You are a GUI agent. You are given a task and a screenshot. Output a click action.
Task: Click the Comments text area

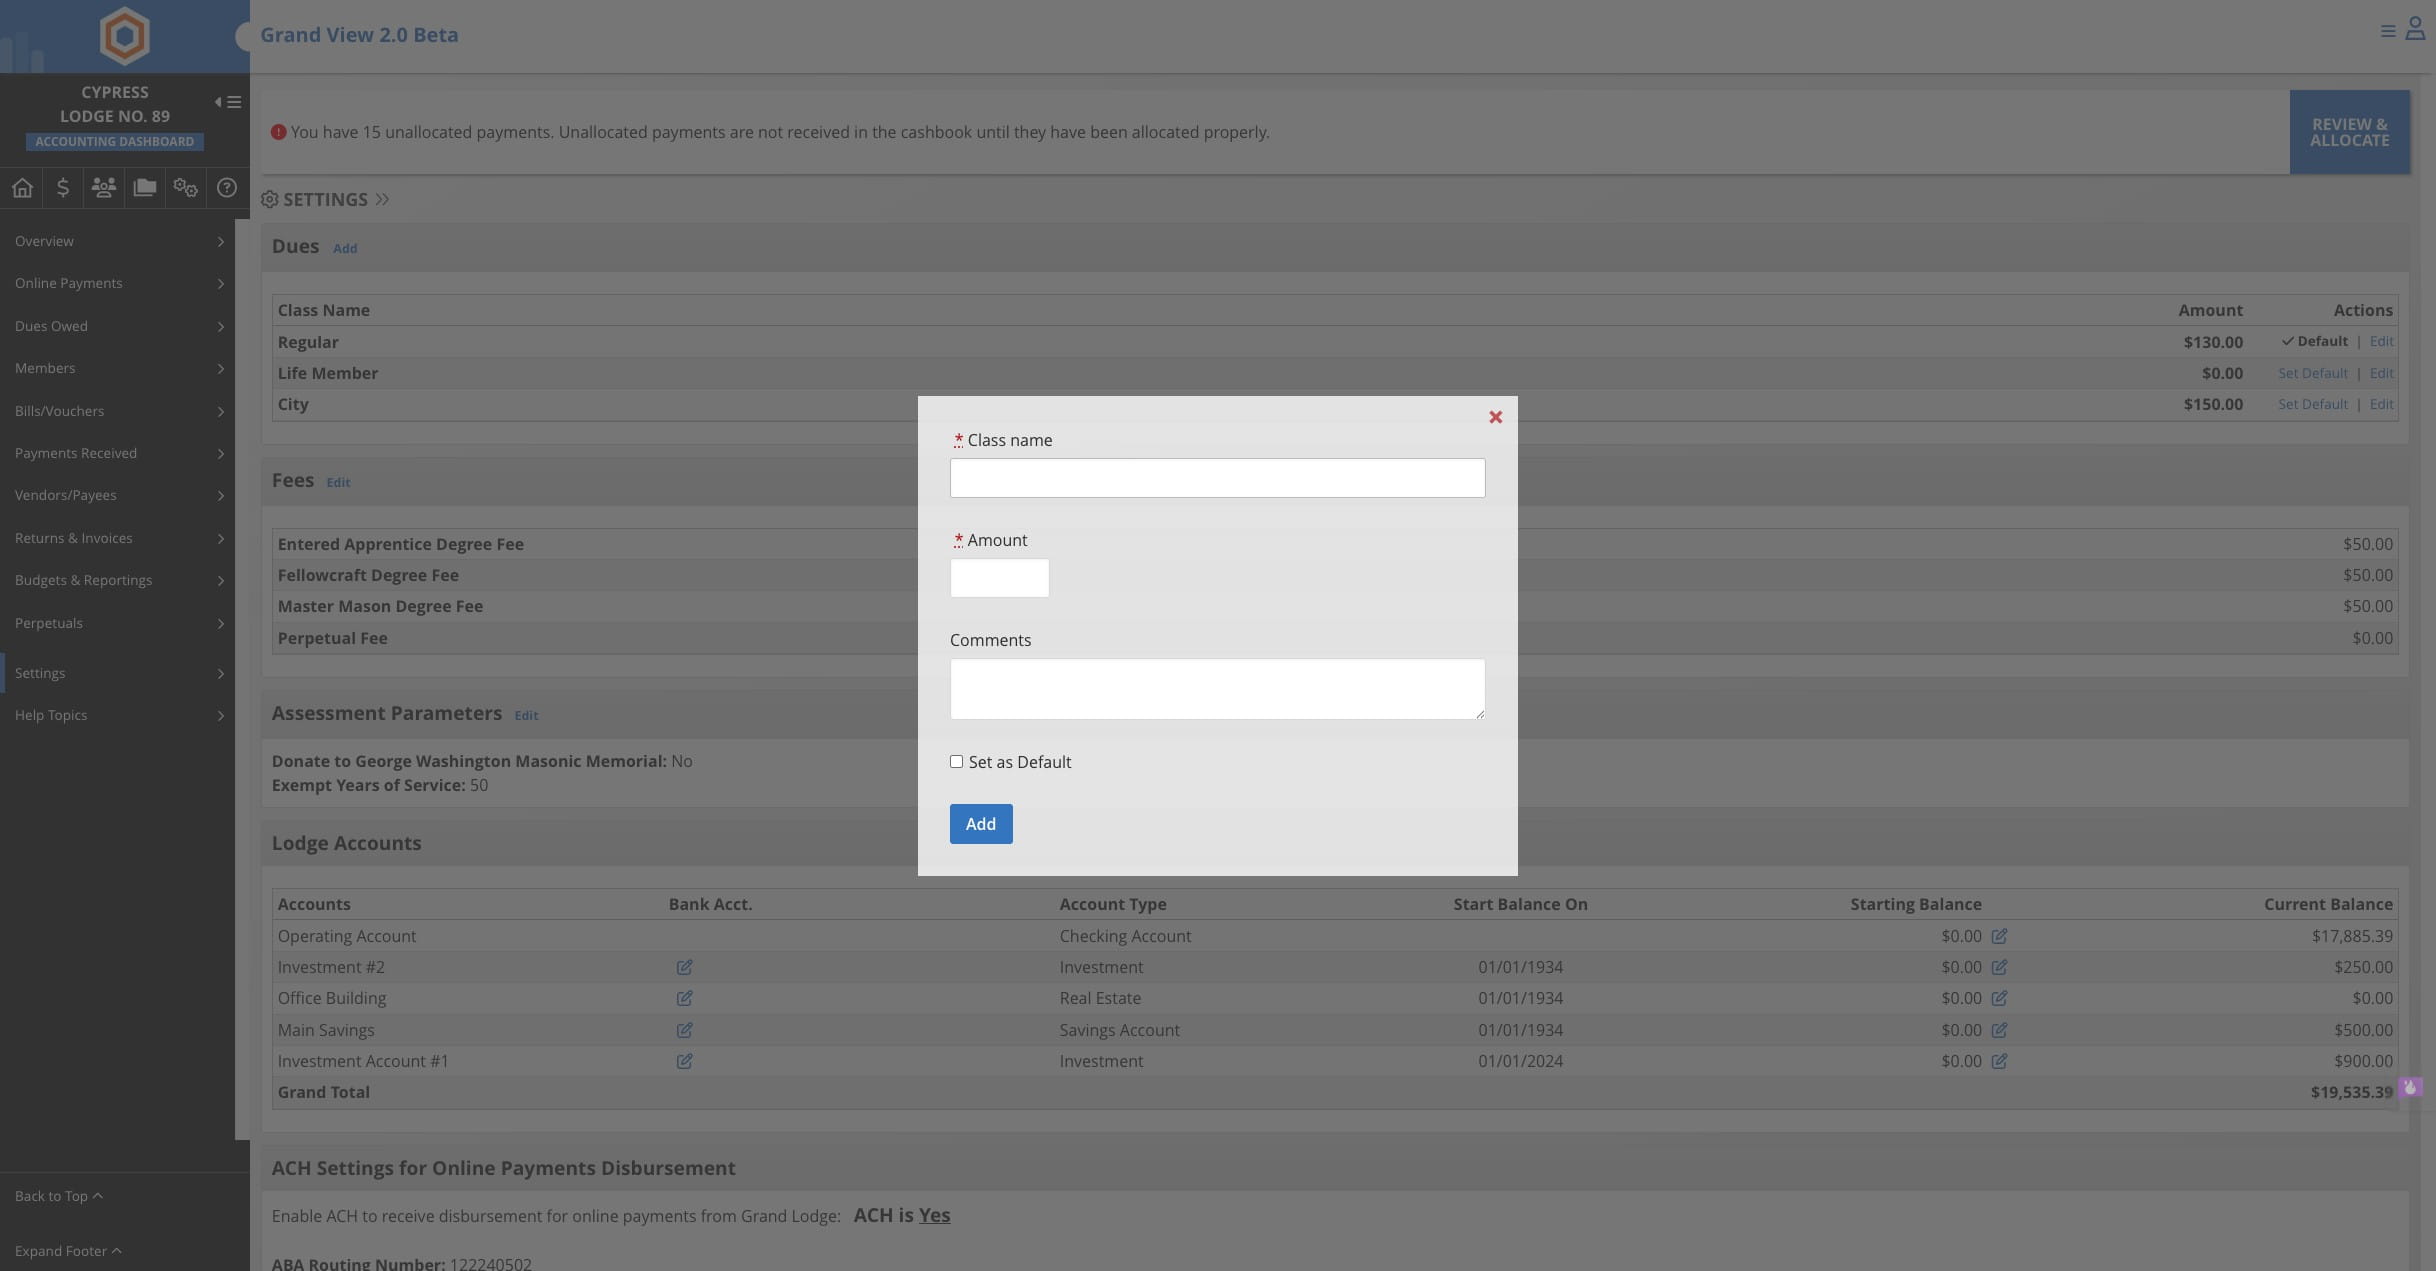tap(1217, 689)
